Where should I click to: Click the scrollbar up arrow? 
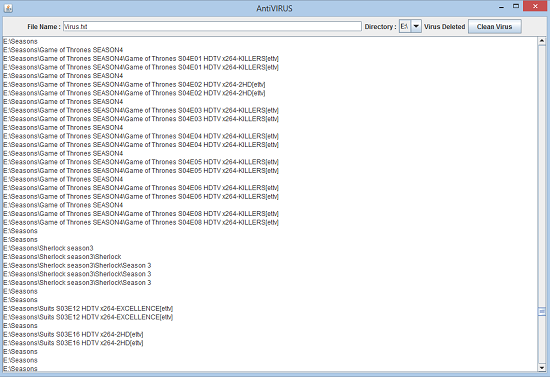pos(542,41)
